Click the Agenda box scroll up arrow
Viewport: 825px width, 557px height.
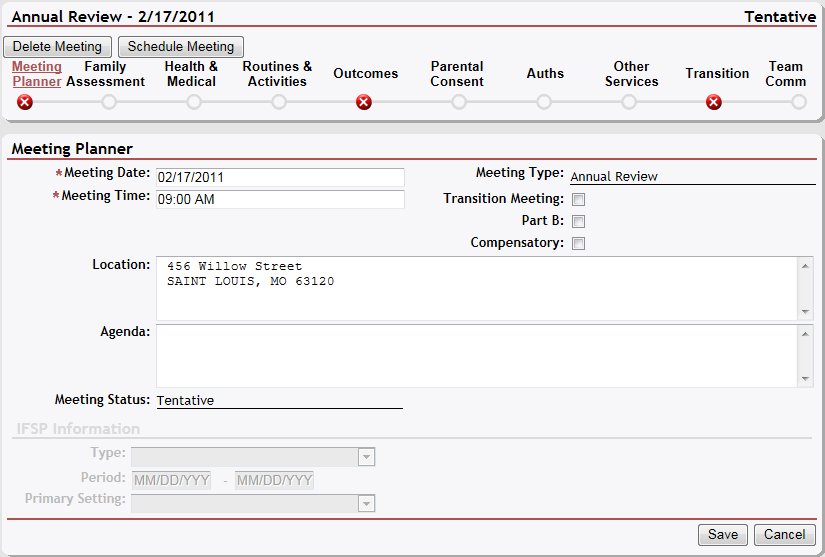806,334
